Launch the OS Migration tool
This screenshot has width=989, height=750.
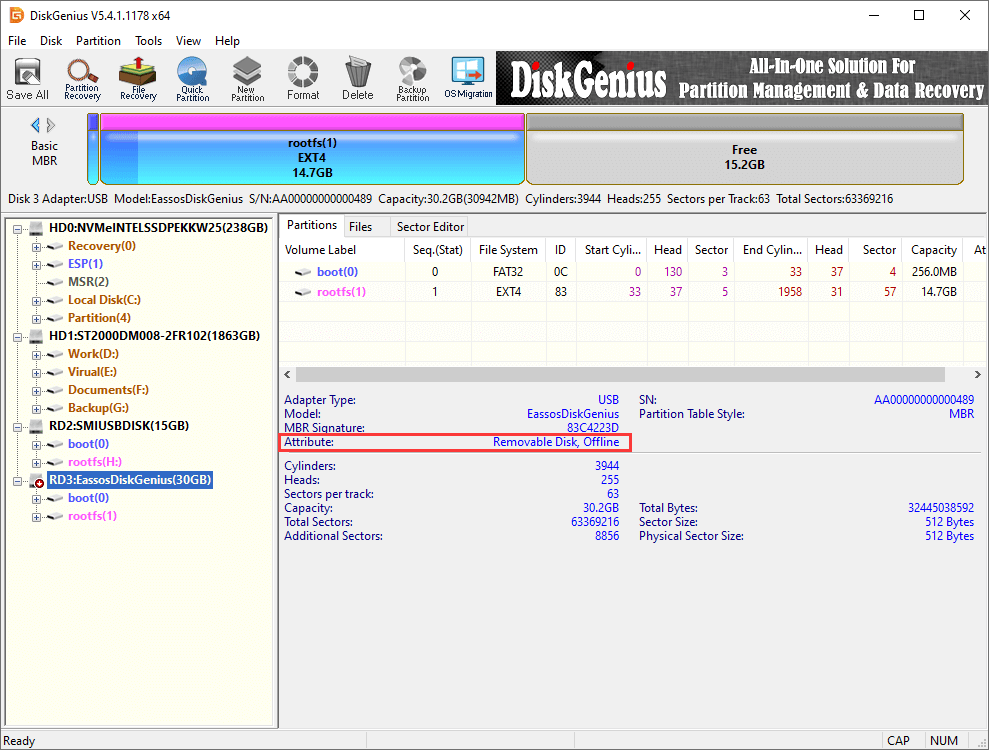click(468, 79)
